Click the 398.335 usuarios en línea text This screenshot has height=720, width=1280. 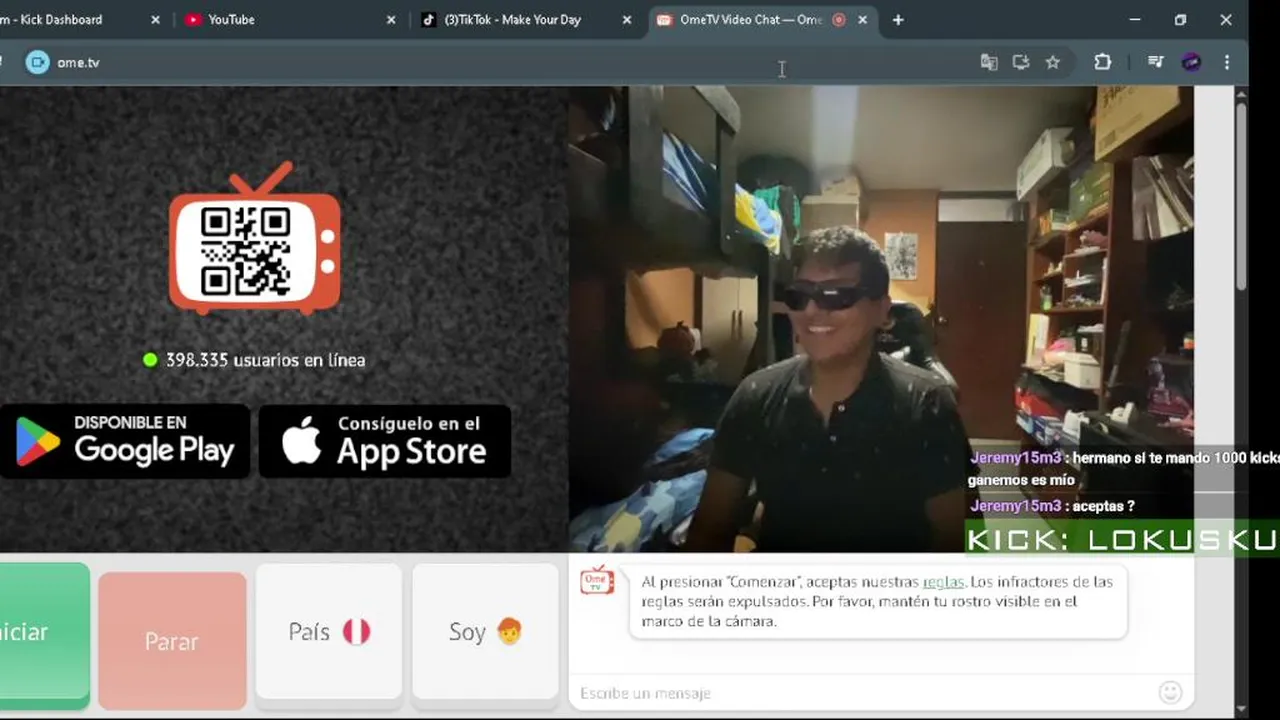pyautogui.click(x=265, y=360)
